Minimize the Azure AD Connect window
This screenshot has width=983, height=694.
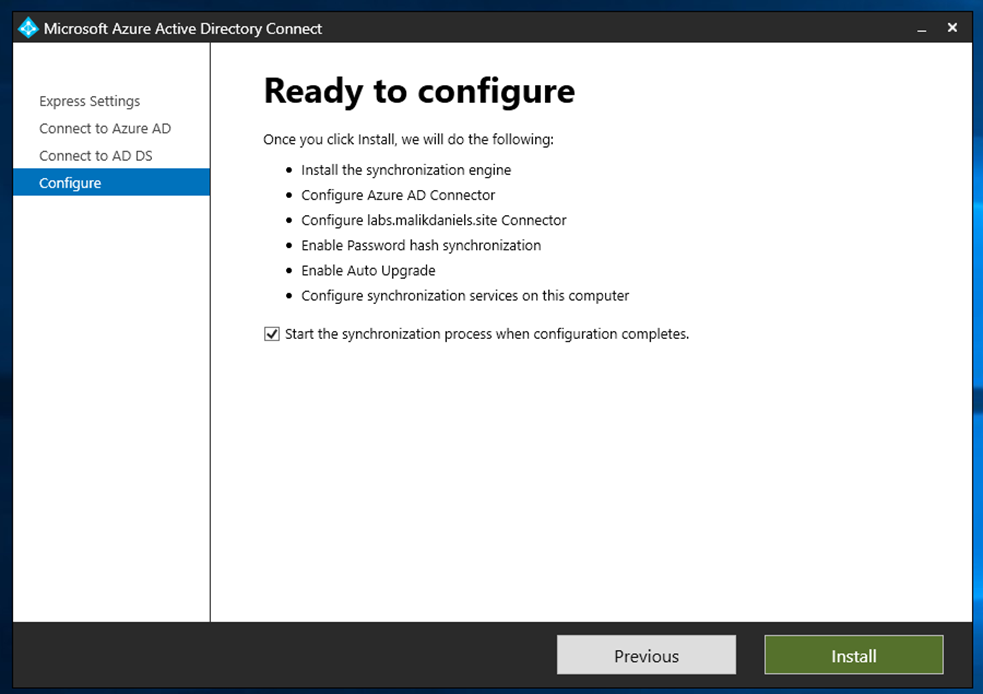click(922, 29)
